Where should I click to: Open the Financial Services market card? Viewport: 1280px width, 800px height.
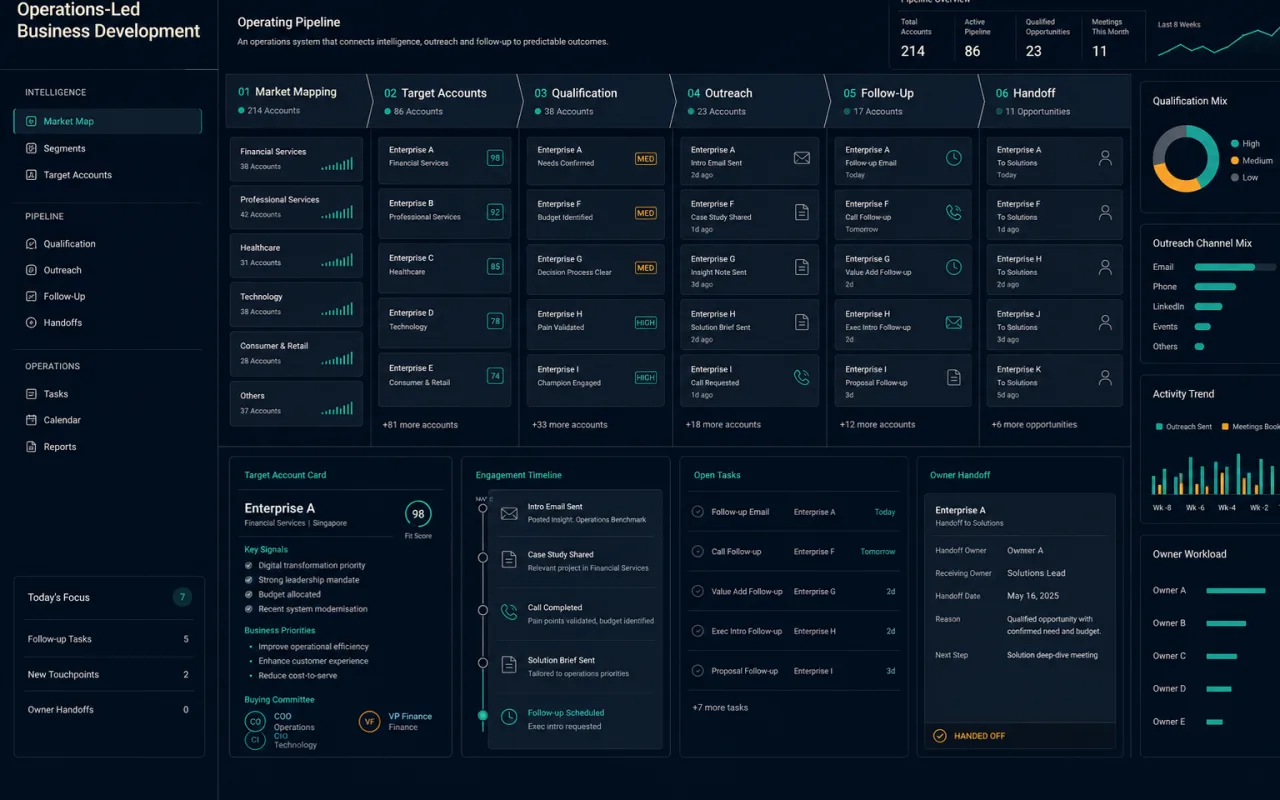(296, 159)
